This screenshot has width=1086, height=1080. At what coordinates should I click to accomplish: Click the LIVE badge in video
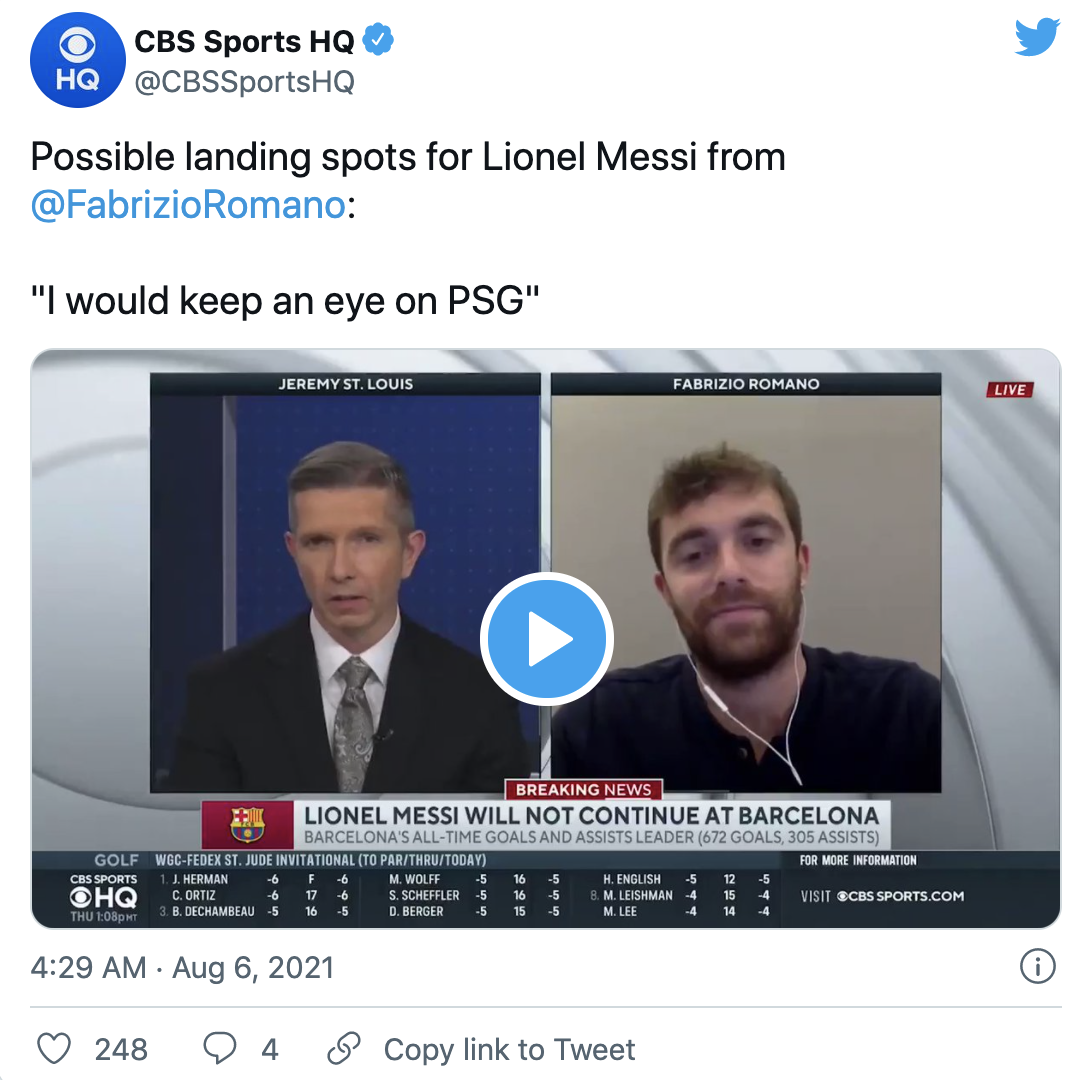[x=1010, y=390]
